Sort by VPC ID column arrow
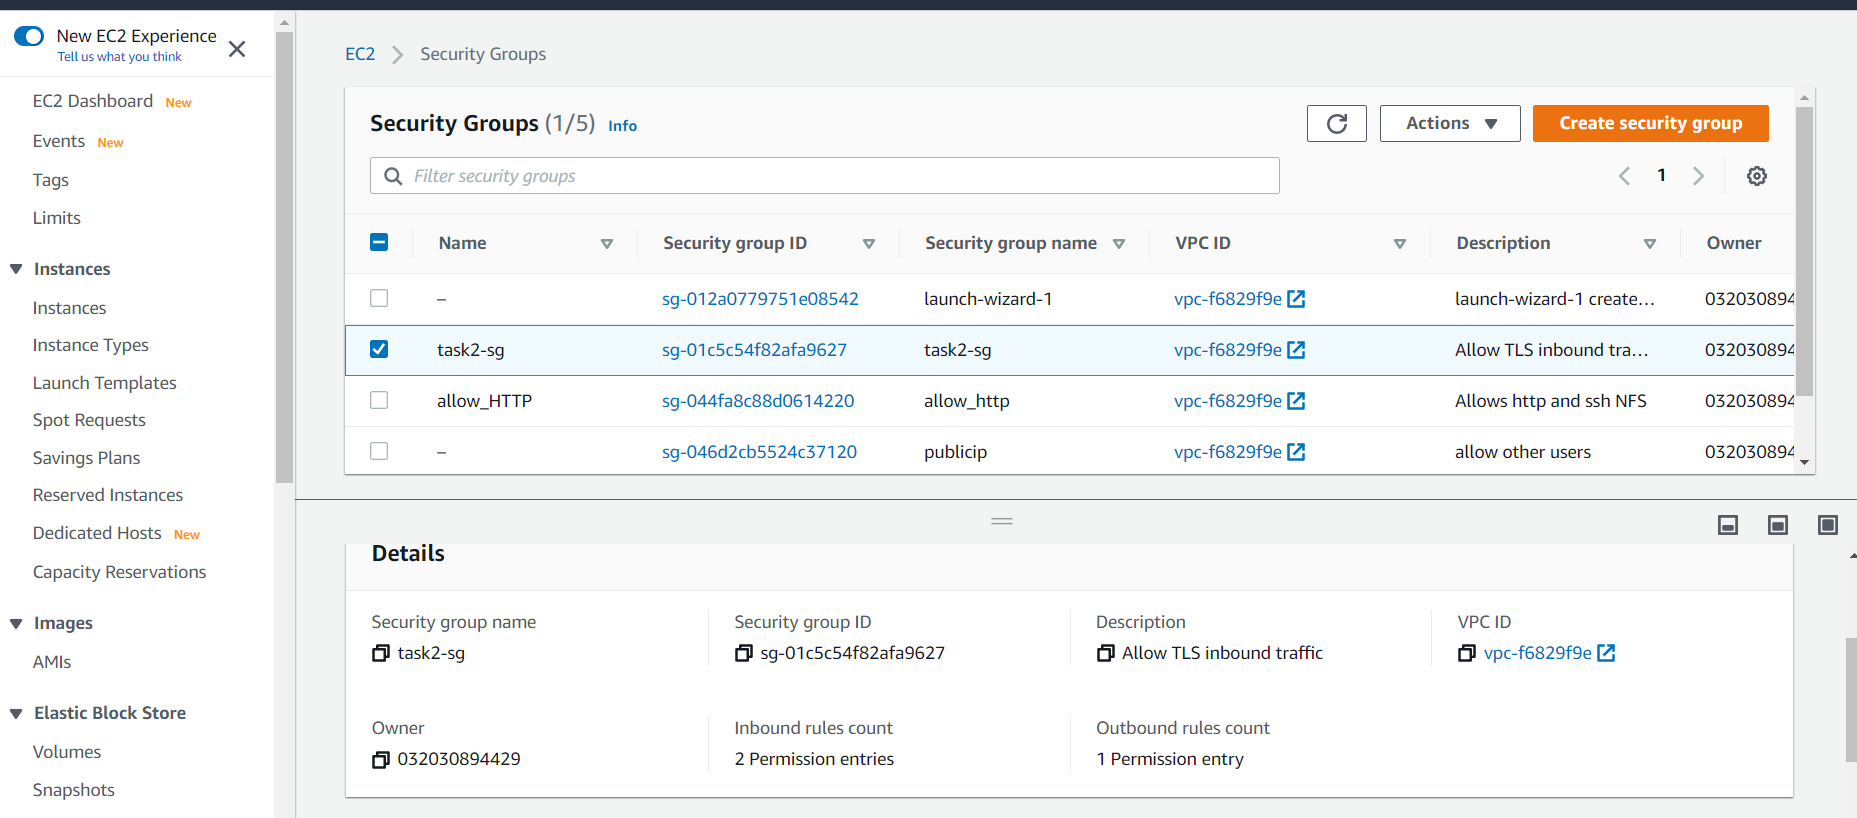Image resolution: width=1857 pixels, height=818 pixels. pyautogui.click(x=1399, y=244)
